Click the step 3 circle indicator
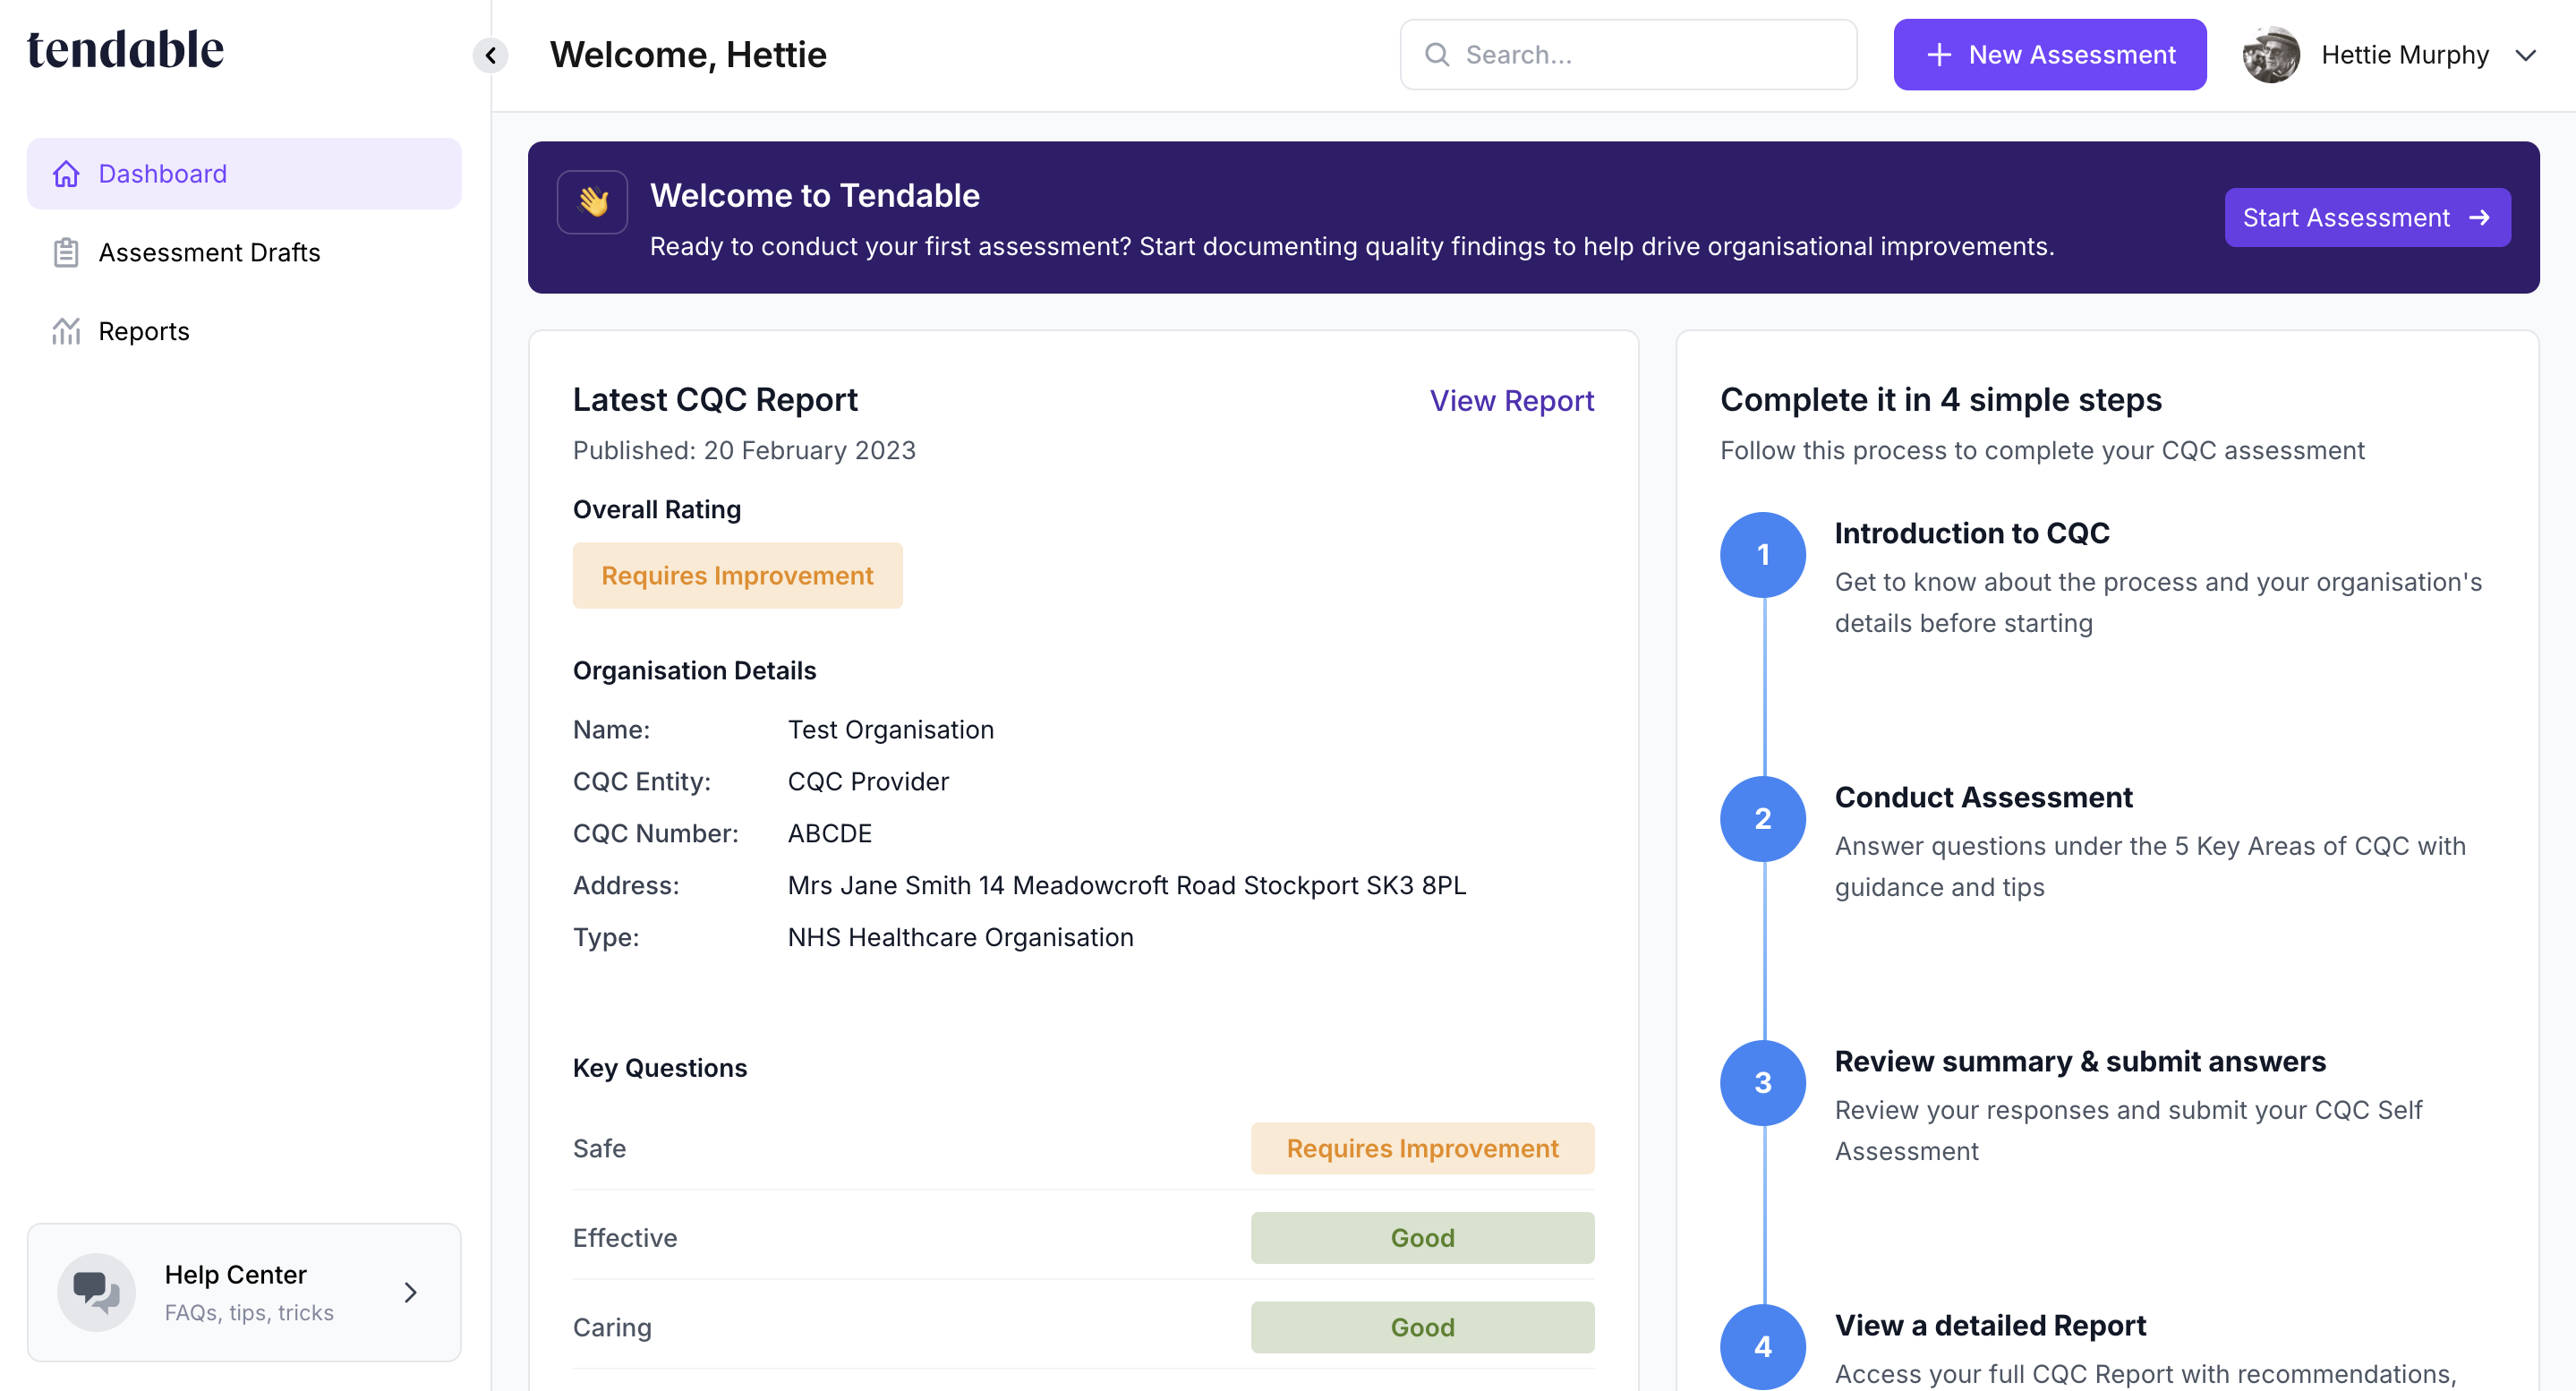Image resolution: width=2576 pixels, height=1391 pixels. pos(1762,1082)
